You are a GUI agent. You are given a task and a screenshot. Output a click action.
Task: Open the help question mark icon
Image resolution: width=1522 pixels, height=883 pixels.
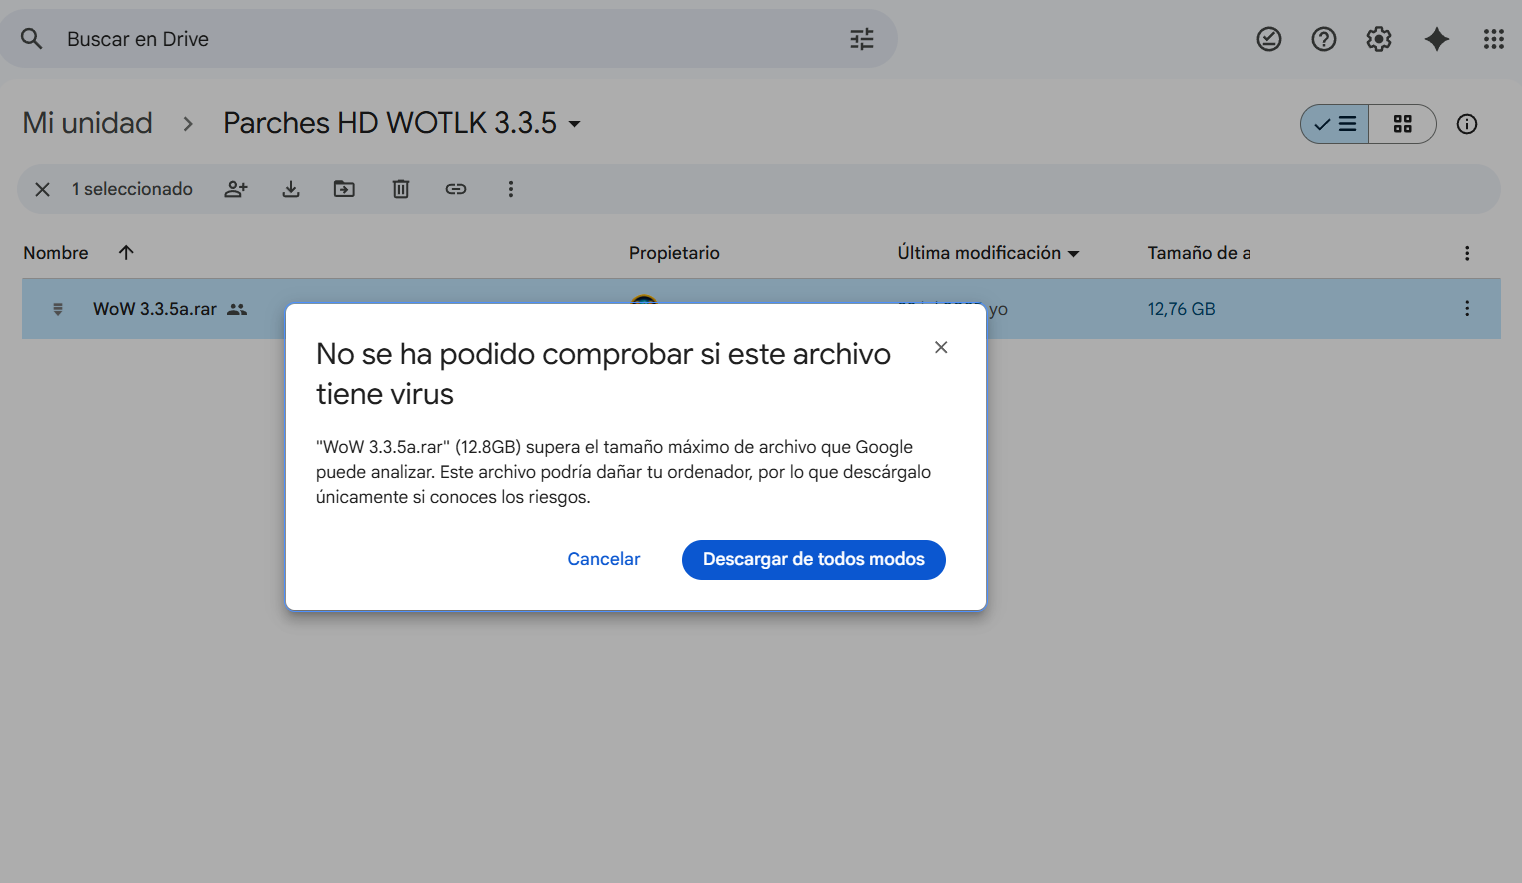pyautogui.click(x=1323, y=38)
